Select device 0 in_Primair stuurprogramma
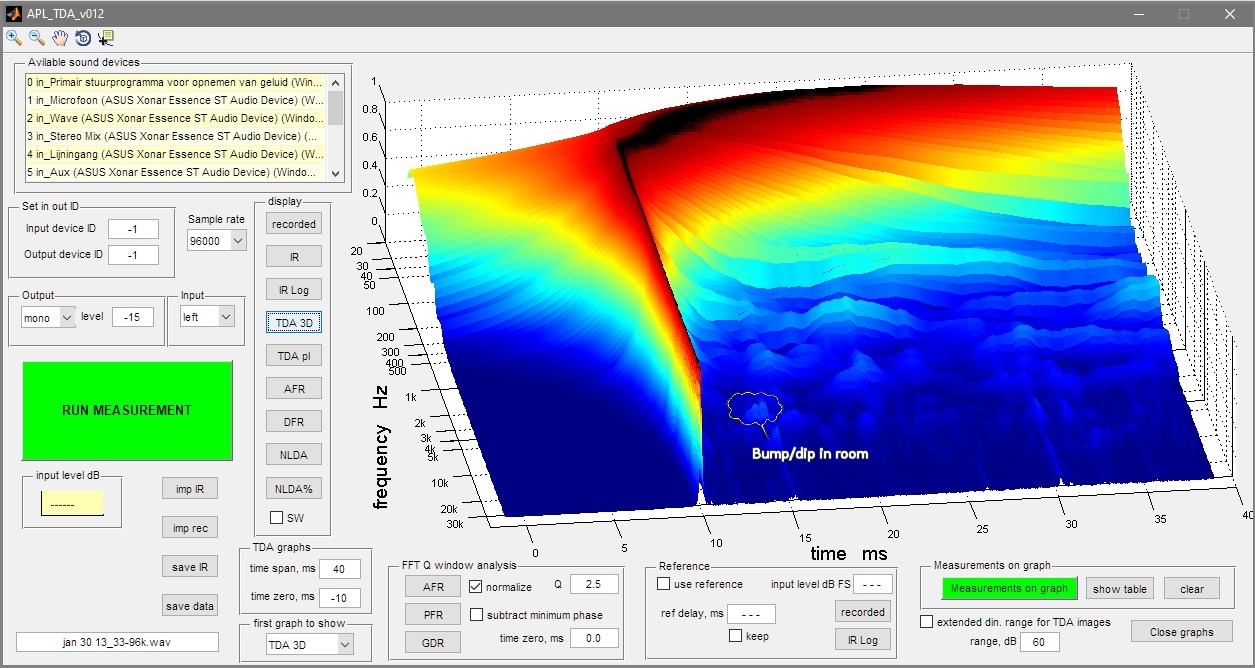 click(176, 82)
